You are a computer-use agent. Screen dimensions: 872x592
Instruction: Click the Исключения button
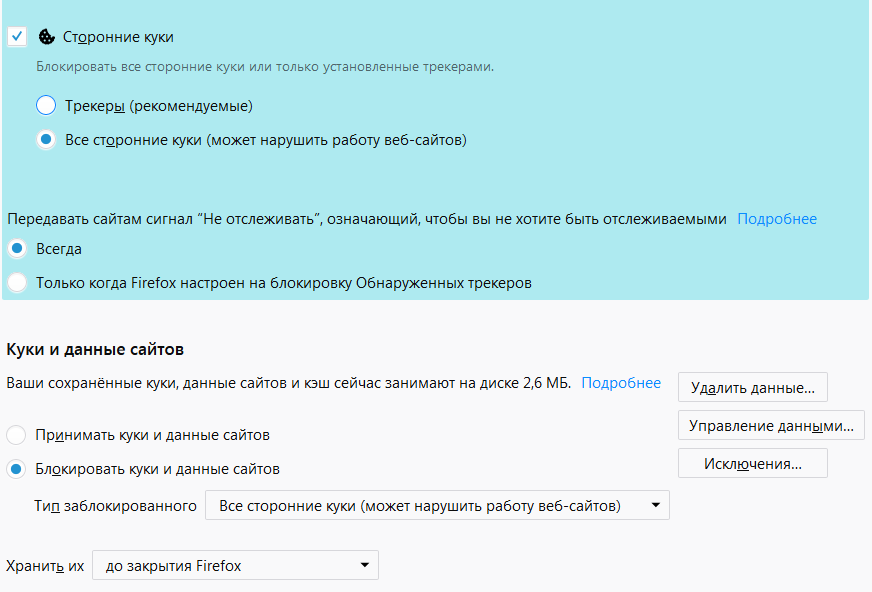point(752,464)
